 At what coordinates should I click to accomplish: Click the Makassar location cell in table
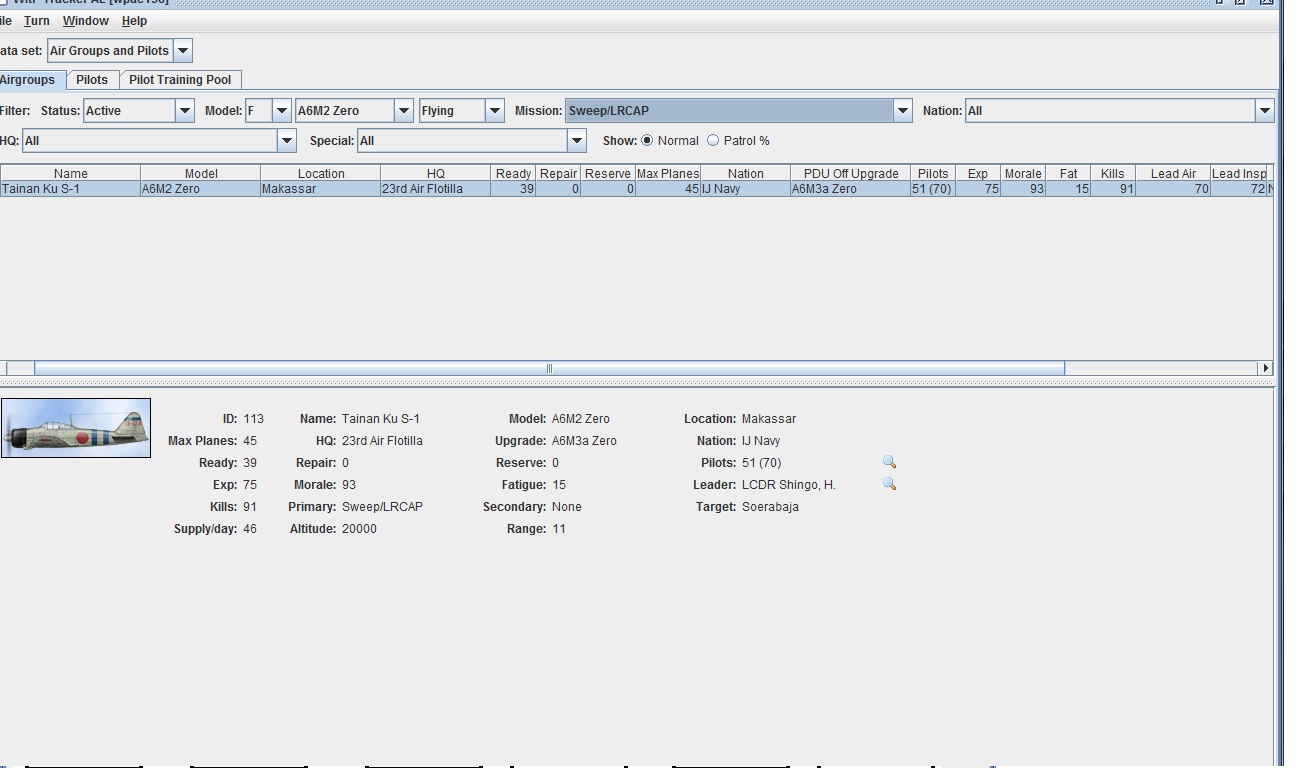321,189
